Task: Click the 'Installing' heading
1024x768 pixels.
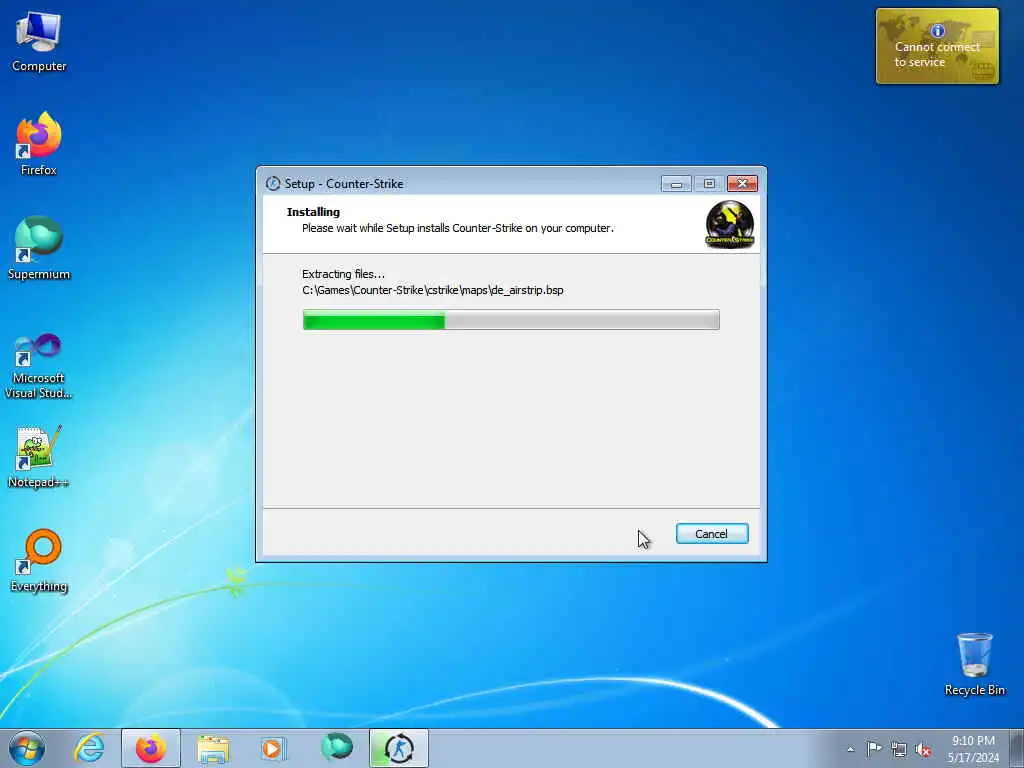Action: [x=313, y=212]
